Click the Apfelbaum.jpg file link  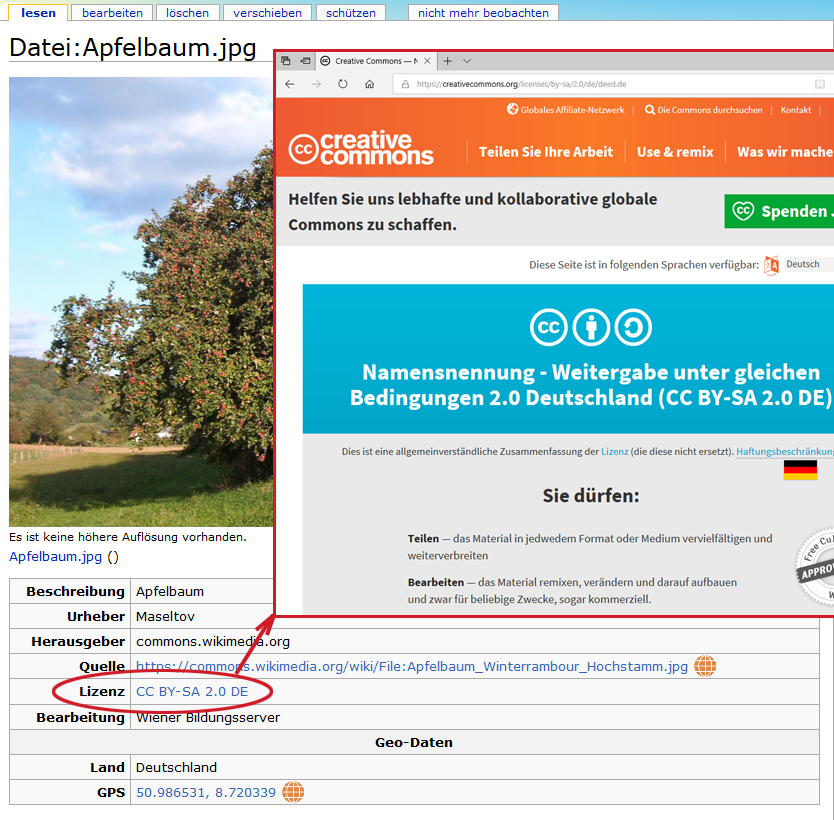[56, 557]
